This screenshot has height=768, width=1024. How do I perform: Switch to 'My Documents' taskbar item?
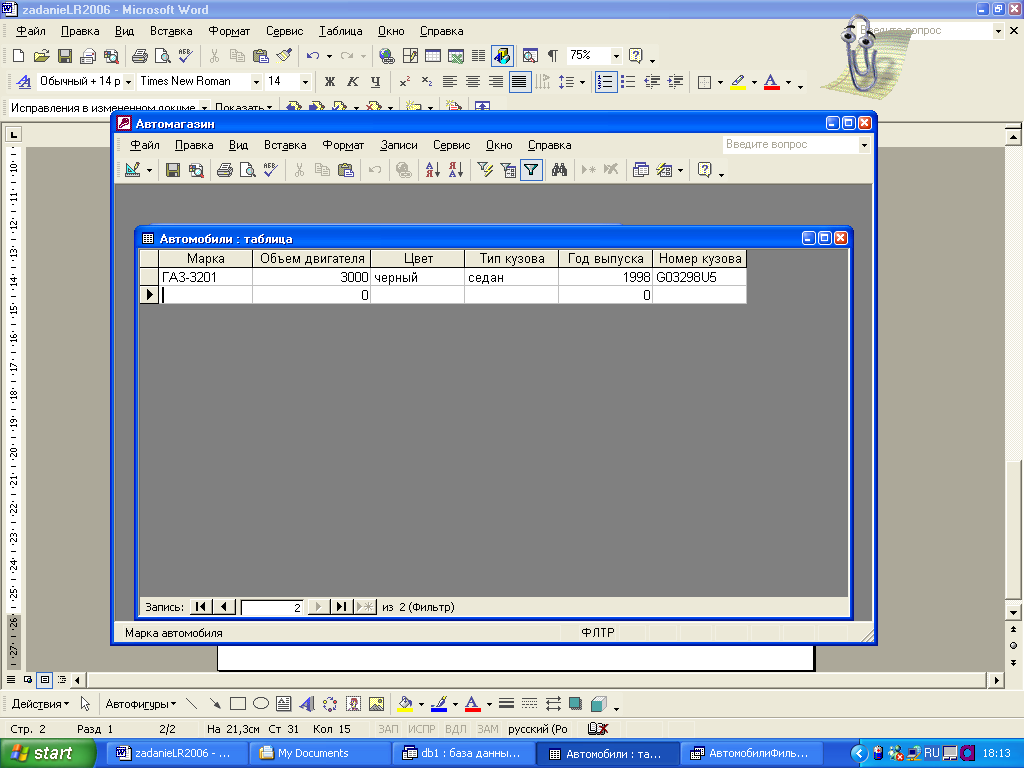click(x=320, y=754)
